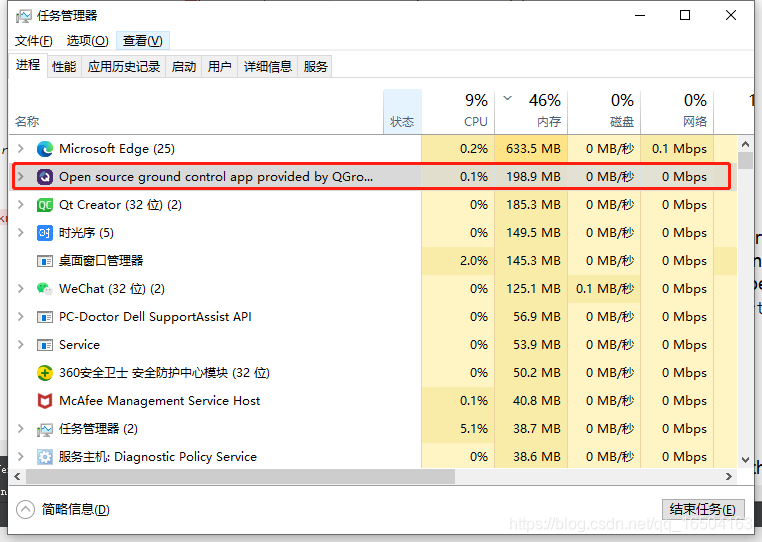Screen dimensions: 762x542
Task: Click the 0.1 MB/秒 disk cell
Action: 604,289
